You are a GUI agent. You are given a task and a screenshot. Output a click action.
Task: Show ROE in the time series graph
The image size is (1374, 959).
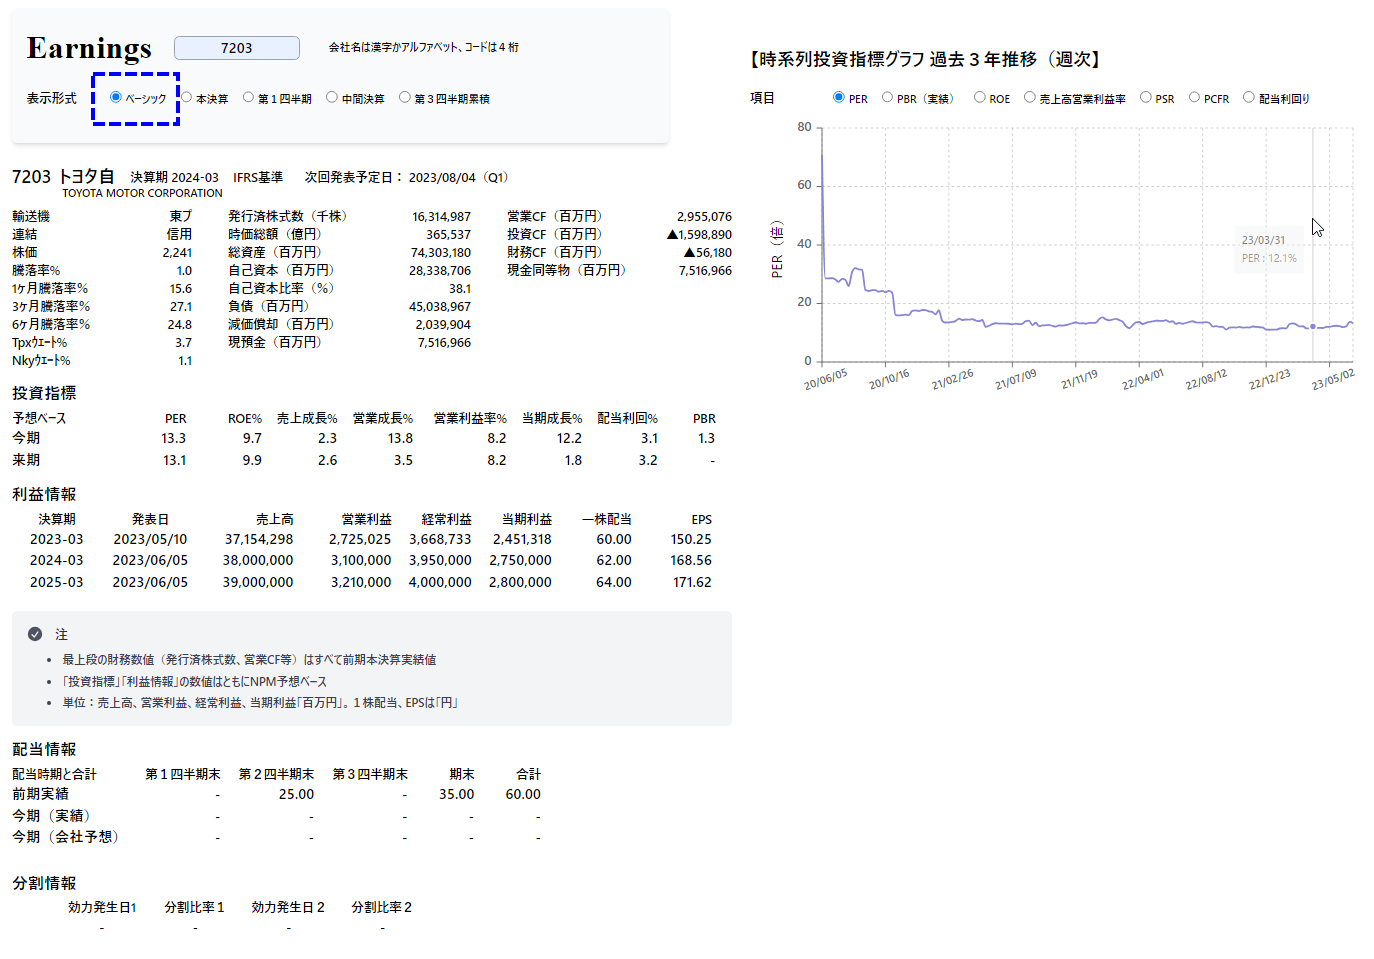point(980,97)
